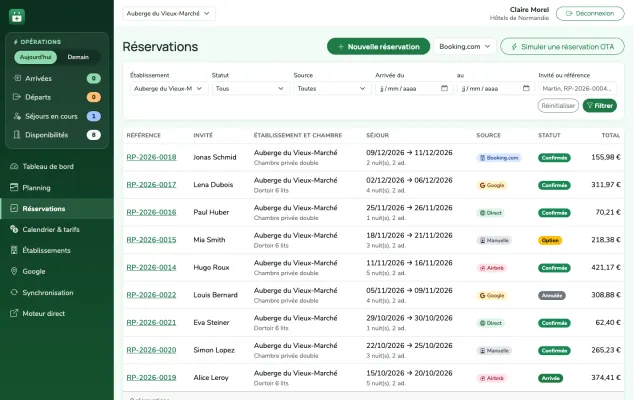Image resolution: width=640 pixels, height=400 pixels.
Task: Expand the Auberge du Vieux-Marché header selector
Action: click(169, 13)
